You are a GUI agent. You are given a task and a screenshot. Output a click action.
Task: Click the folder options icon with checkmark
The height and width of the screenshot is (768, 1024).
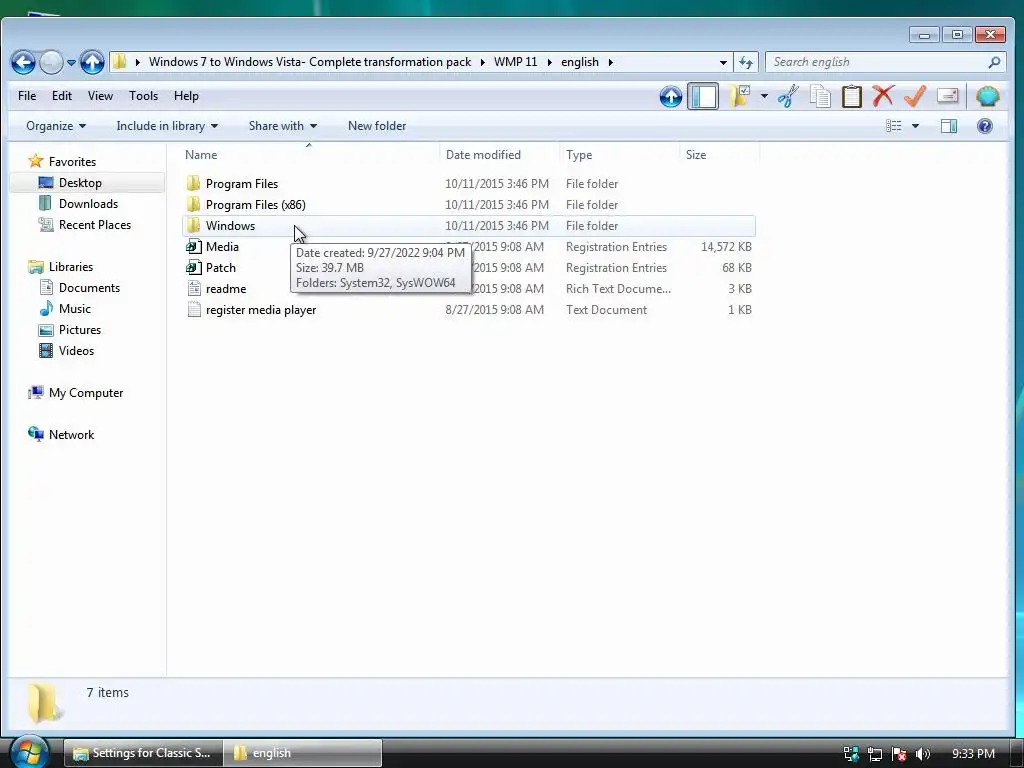coord(740,97)
